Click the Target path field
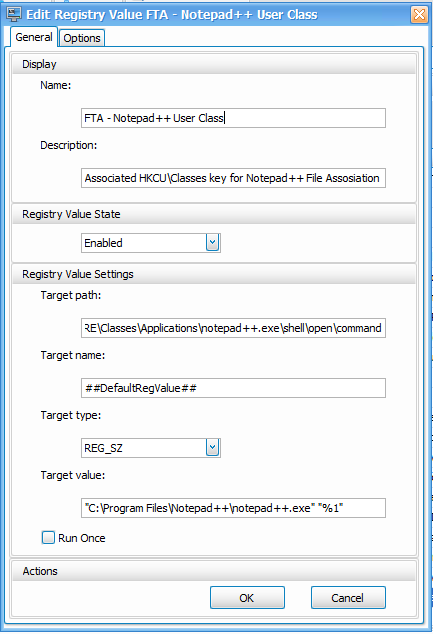Screen dimensions: 433x634 (233, 328)
